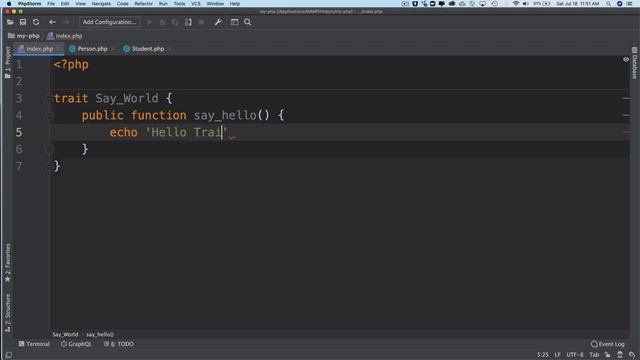Click line number 1 in the gutter
Screen dimensions: 640x360
click(x=19, y=64)
